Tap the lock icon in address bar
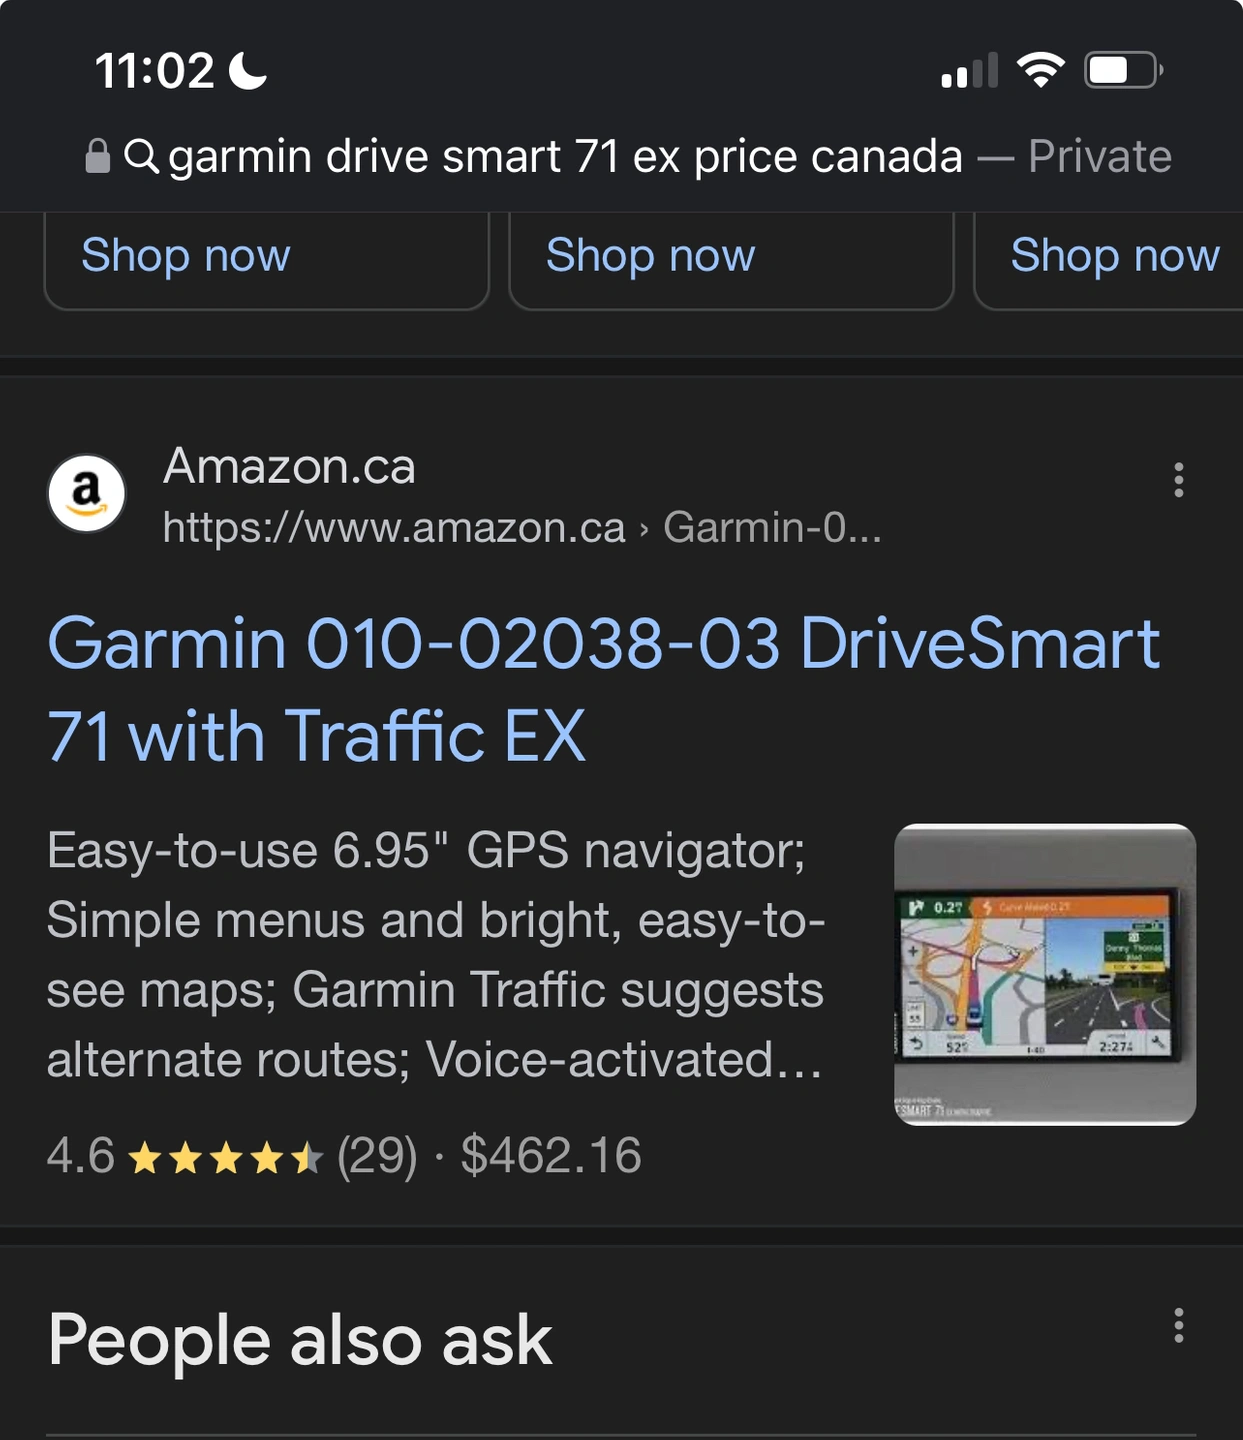This screenshot has width=1243, height=1440. pos(97,156)
